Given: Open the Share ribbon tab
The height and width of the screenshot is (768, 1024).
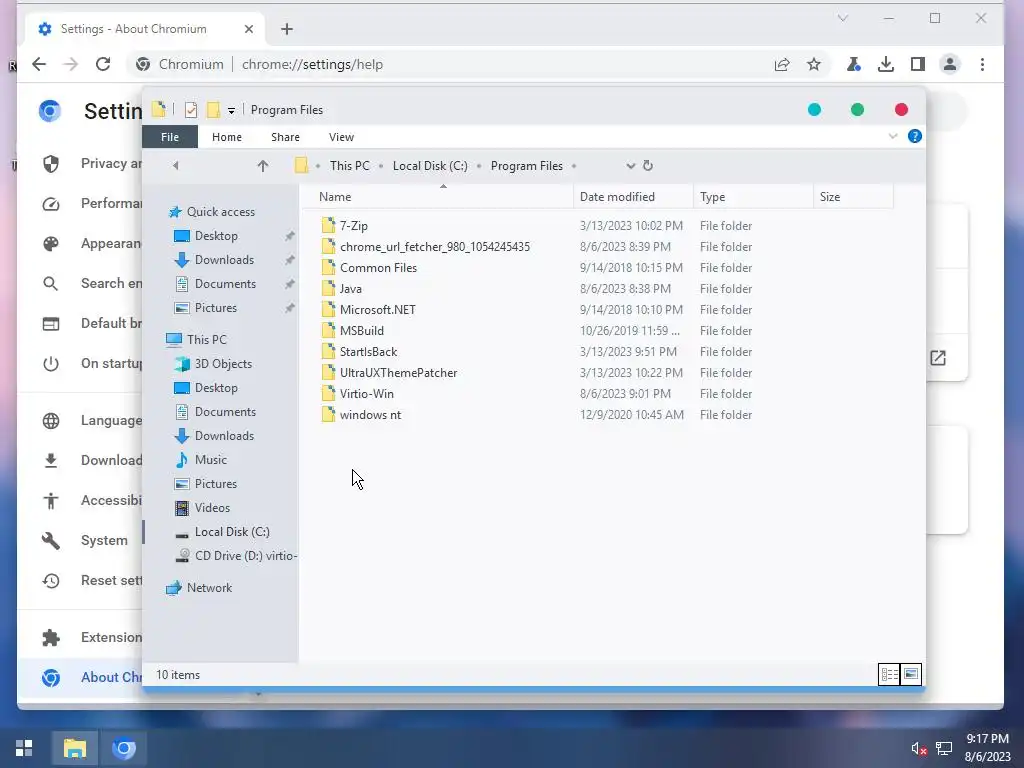Looking at the screenshot, I should tap(285, 137).
